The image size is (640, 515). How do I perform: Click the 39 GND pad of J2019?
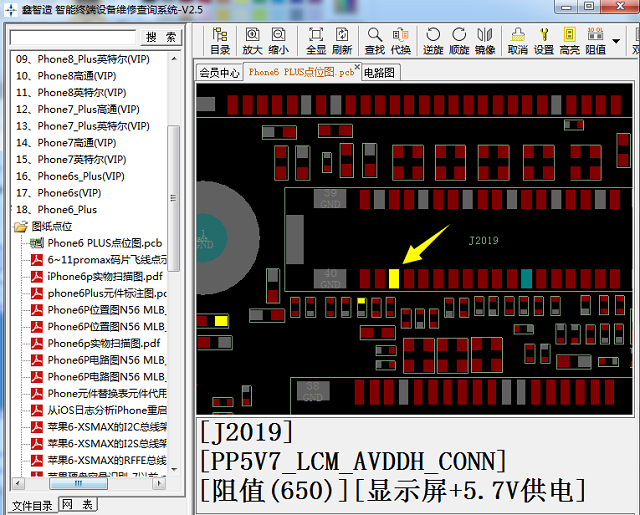(330, 198)
